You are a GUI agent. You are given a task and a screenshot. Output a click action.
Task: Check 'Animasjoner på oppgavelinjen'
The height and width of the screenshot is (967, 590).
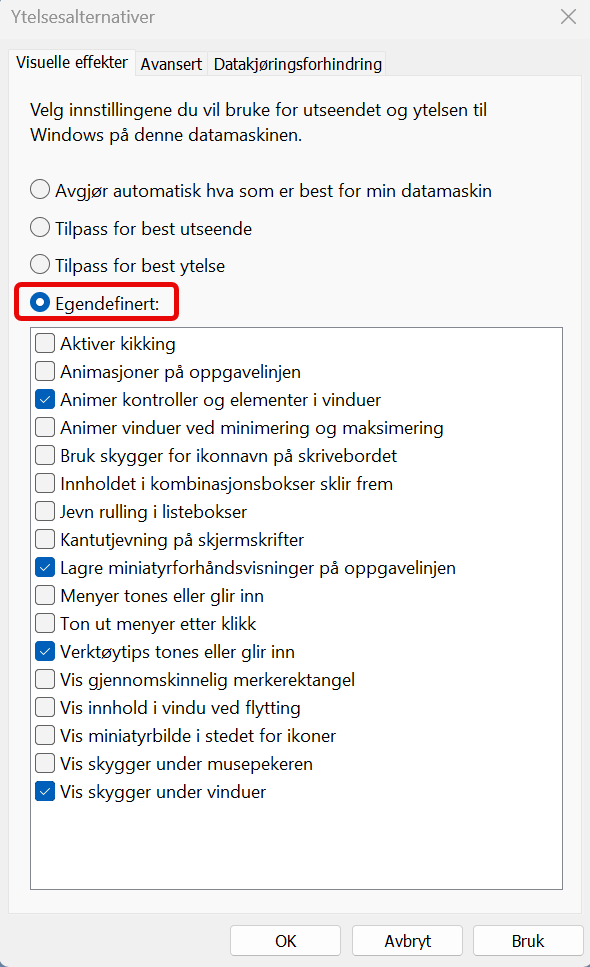point(44,371)
